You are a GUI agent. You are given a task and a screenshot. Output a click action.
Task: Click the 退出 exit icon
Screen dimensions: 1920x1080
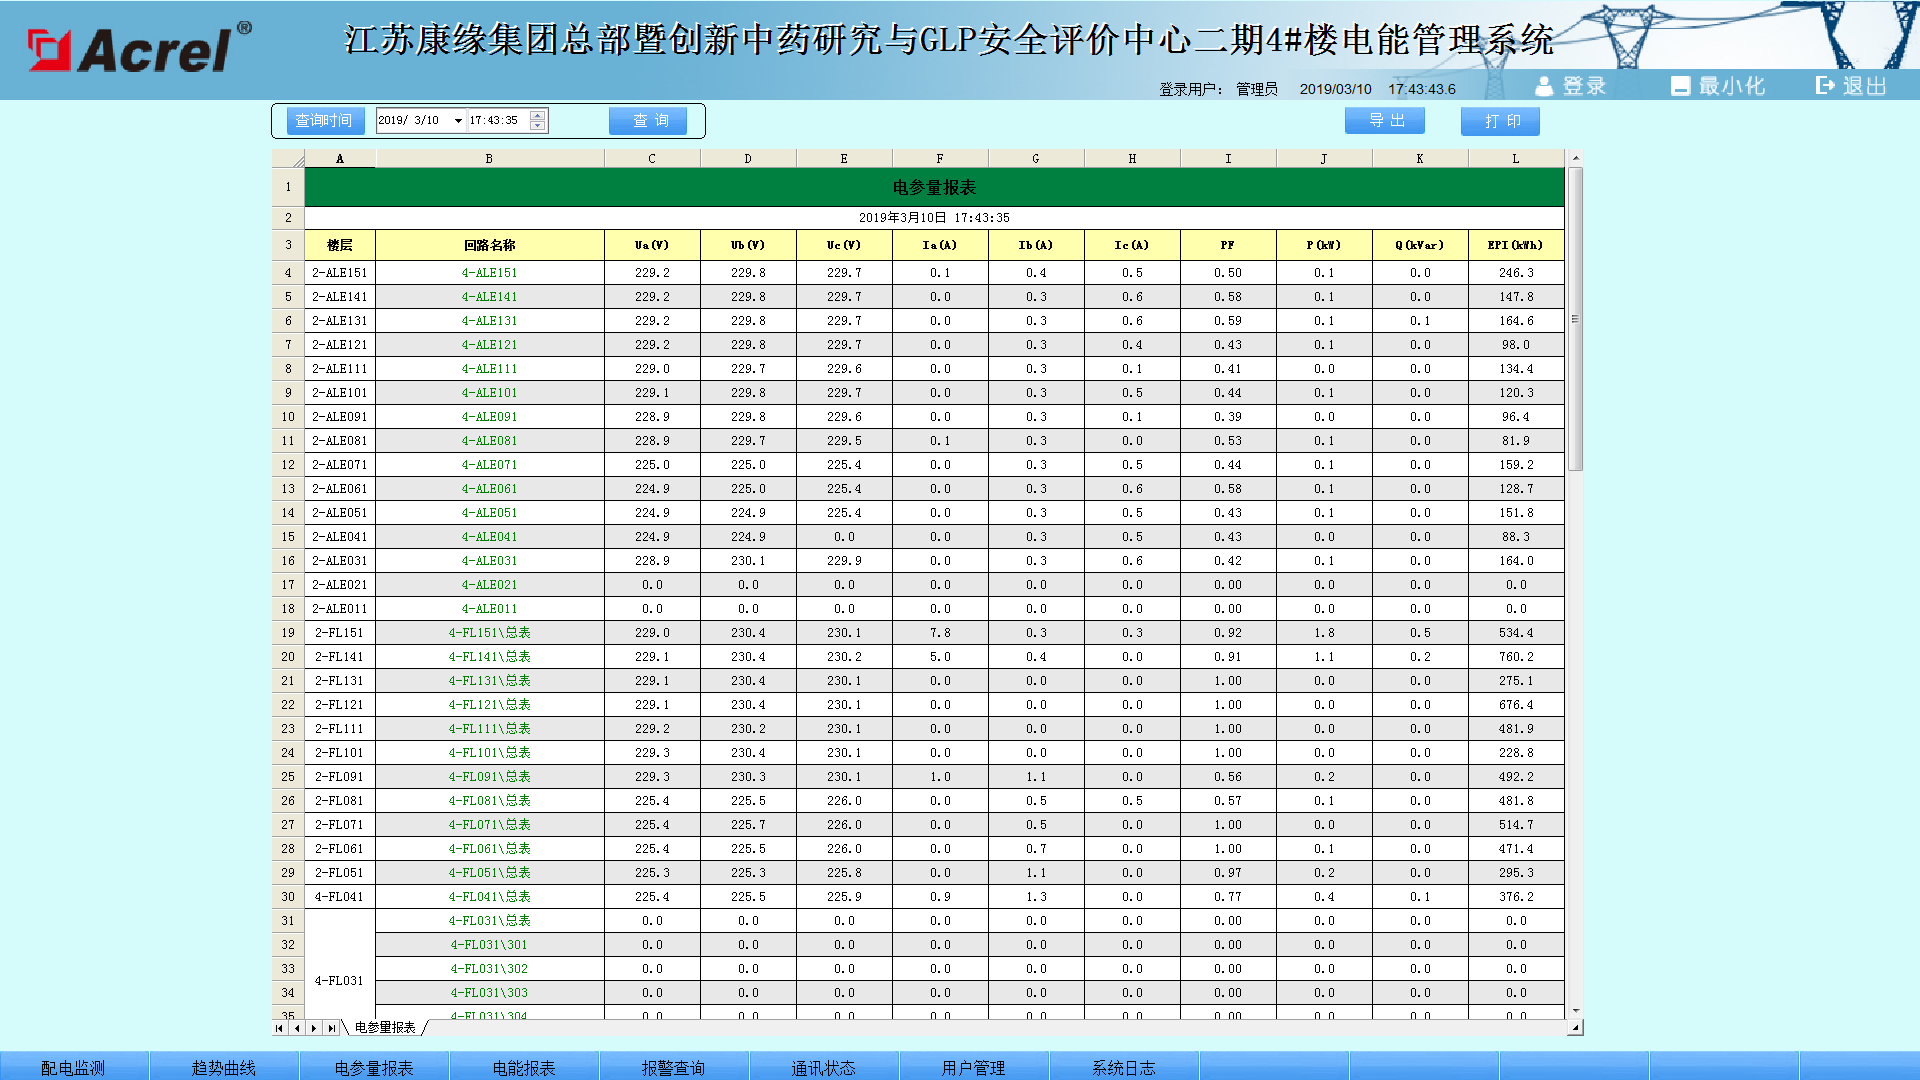point(1826,86)
